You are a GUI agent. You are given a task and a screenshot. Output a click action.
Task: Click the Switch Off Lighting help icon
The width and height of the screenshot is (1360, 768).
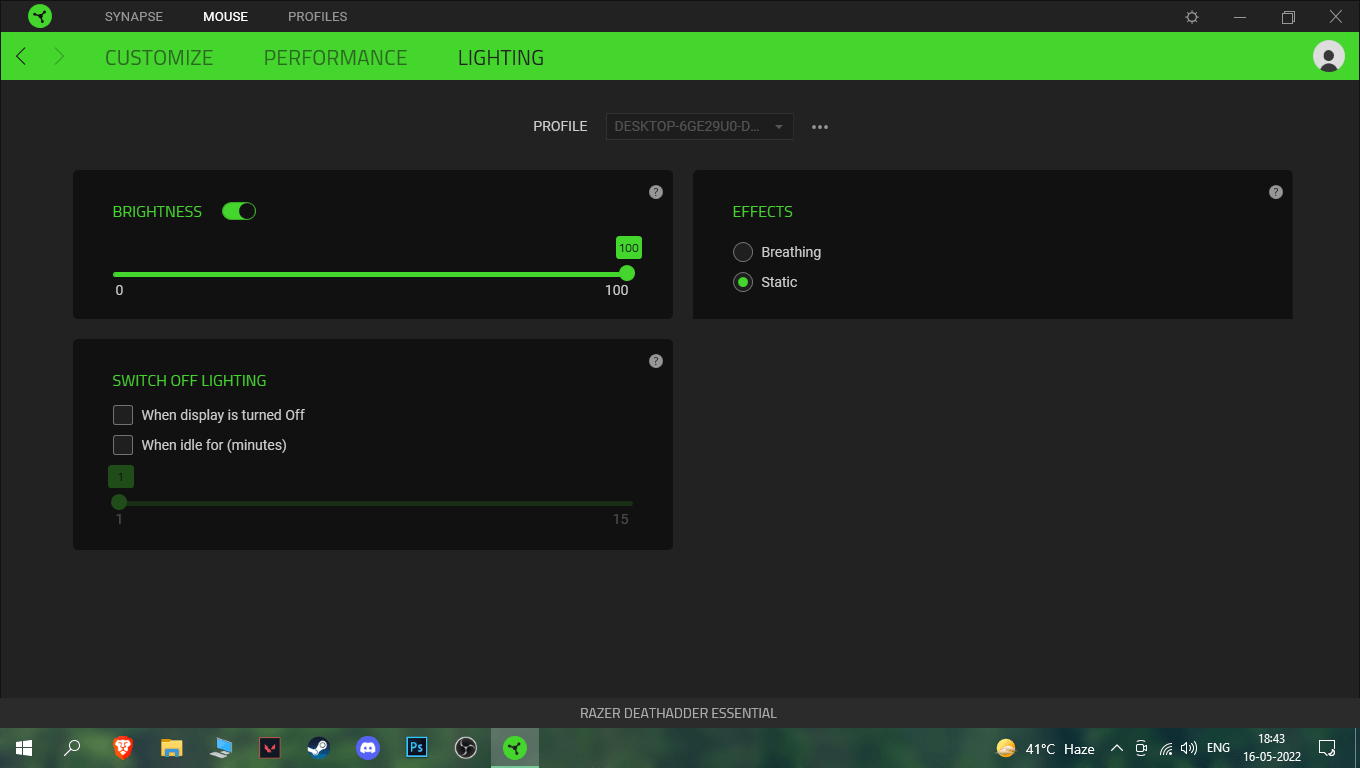[x=656, y=361]
